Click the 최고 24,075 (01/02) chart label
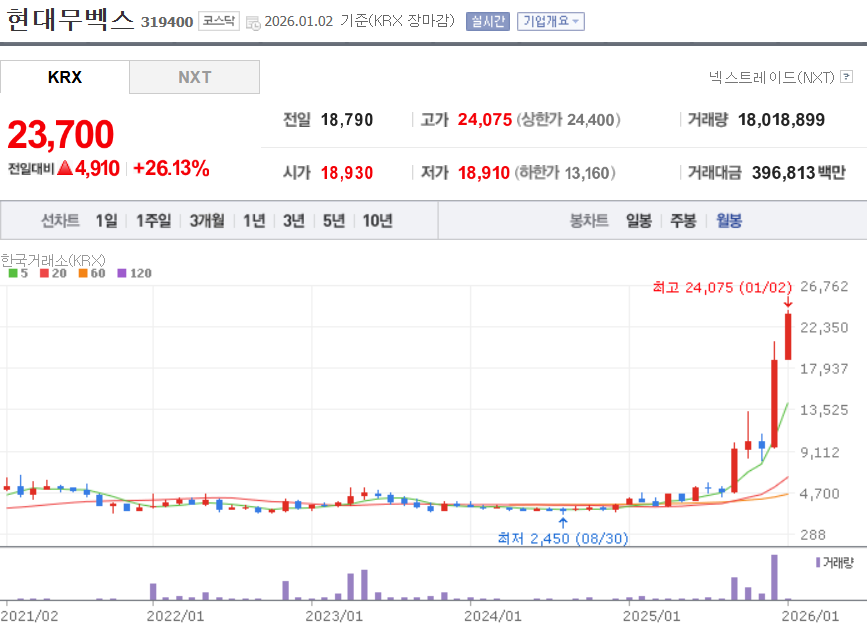 click(722, 287)
